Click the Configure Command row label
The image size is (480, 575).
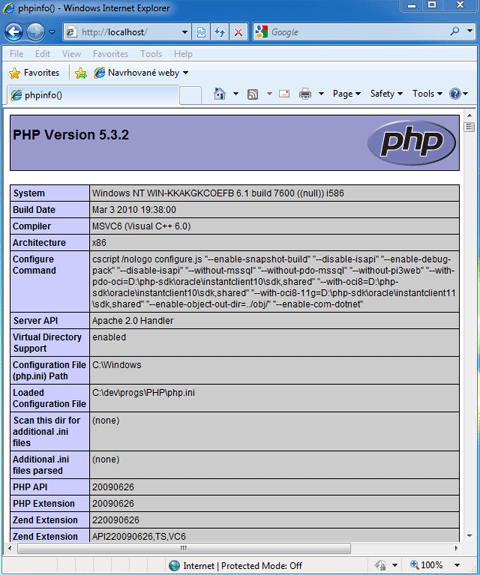34,265
